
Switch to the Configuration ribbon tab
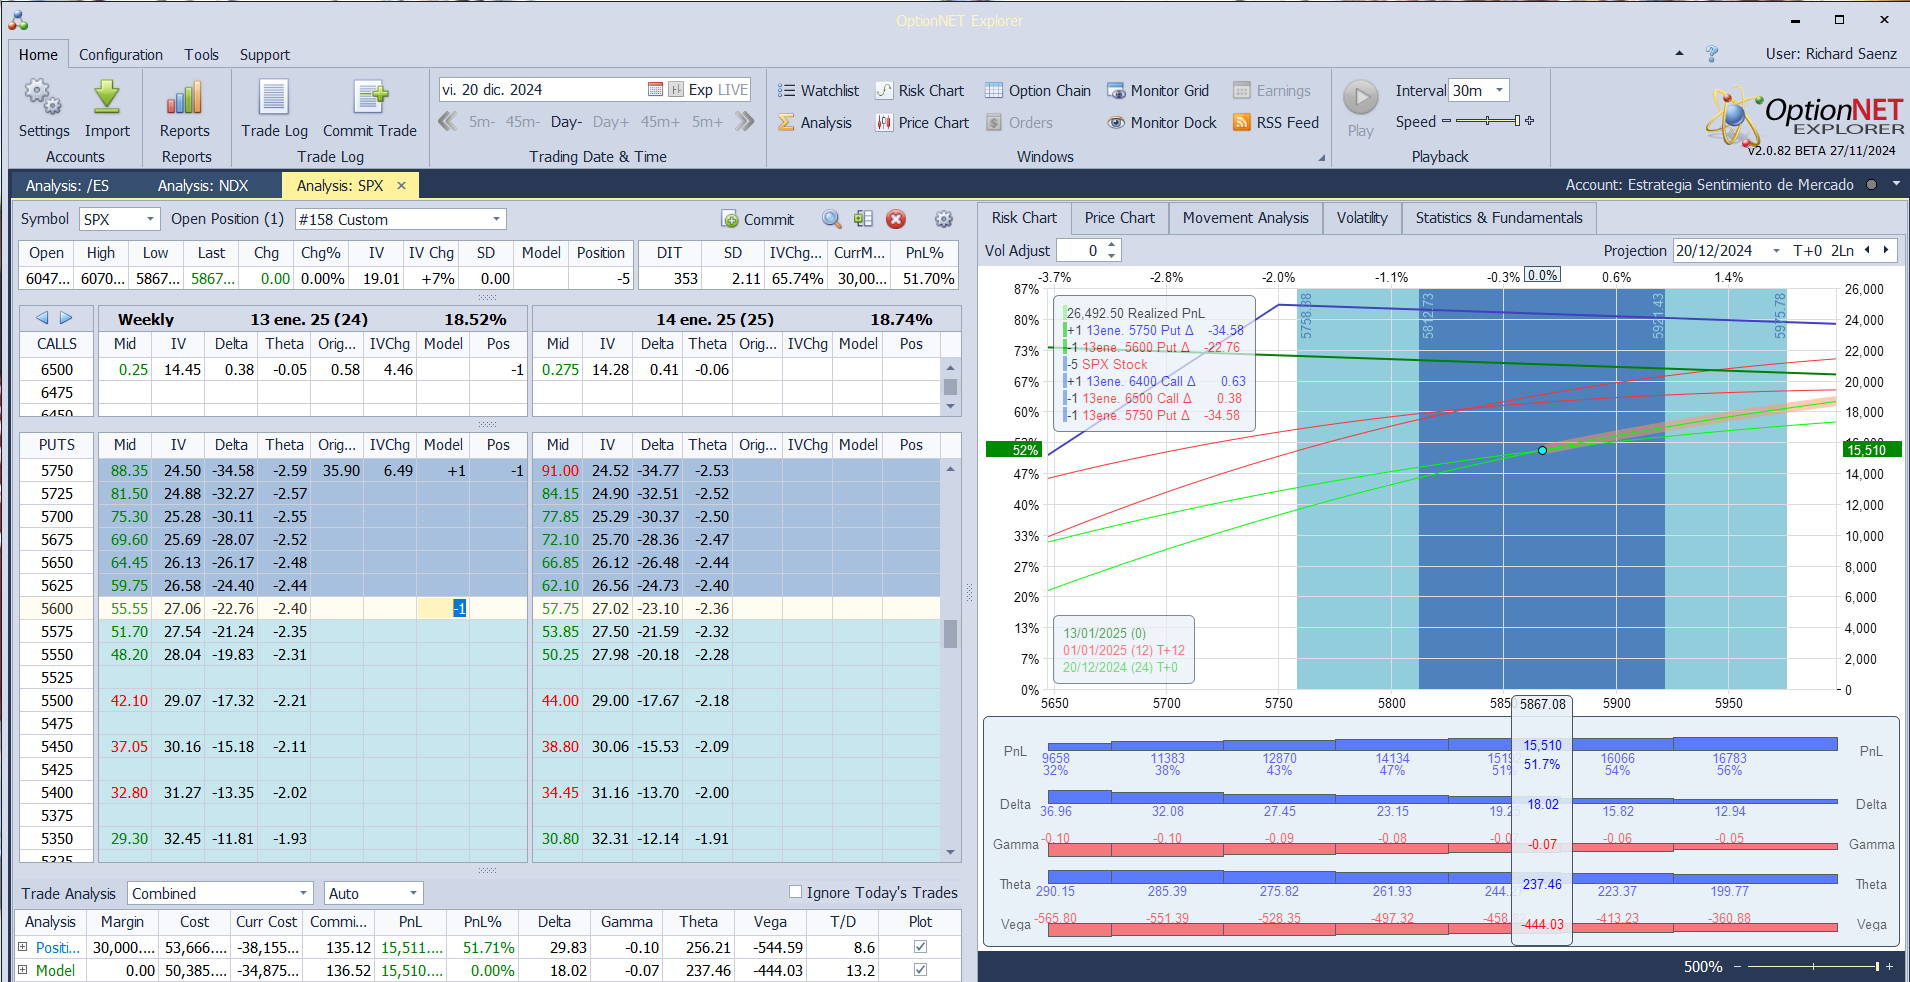pos(121,55)
